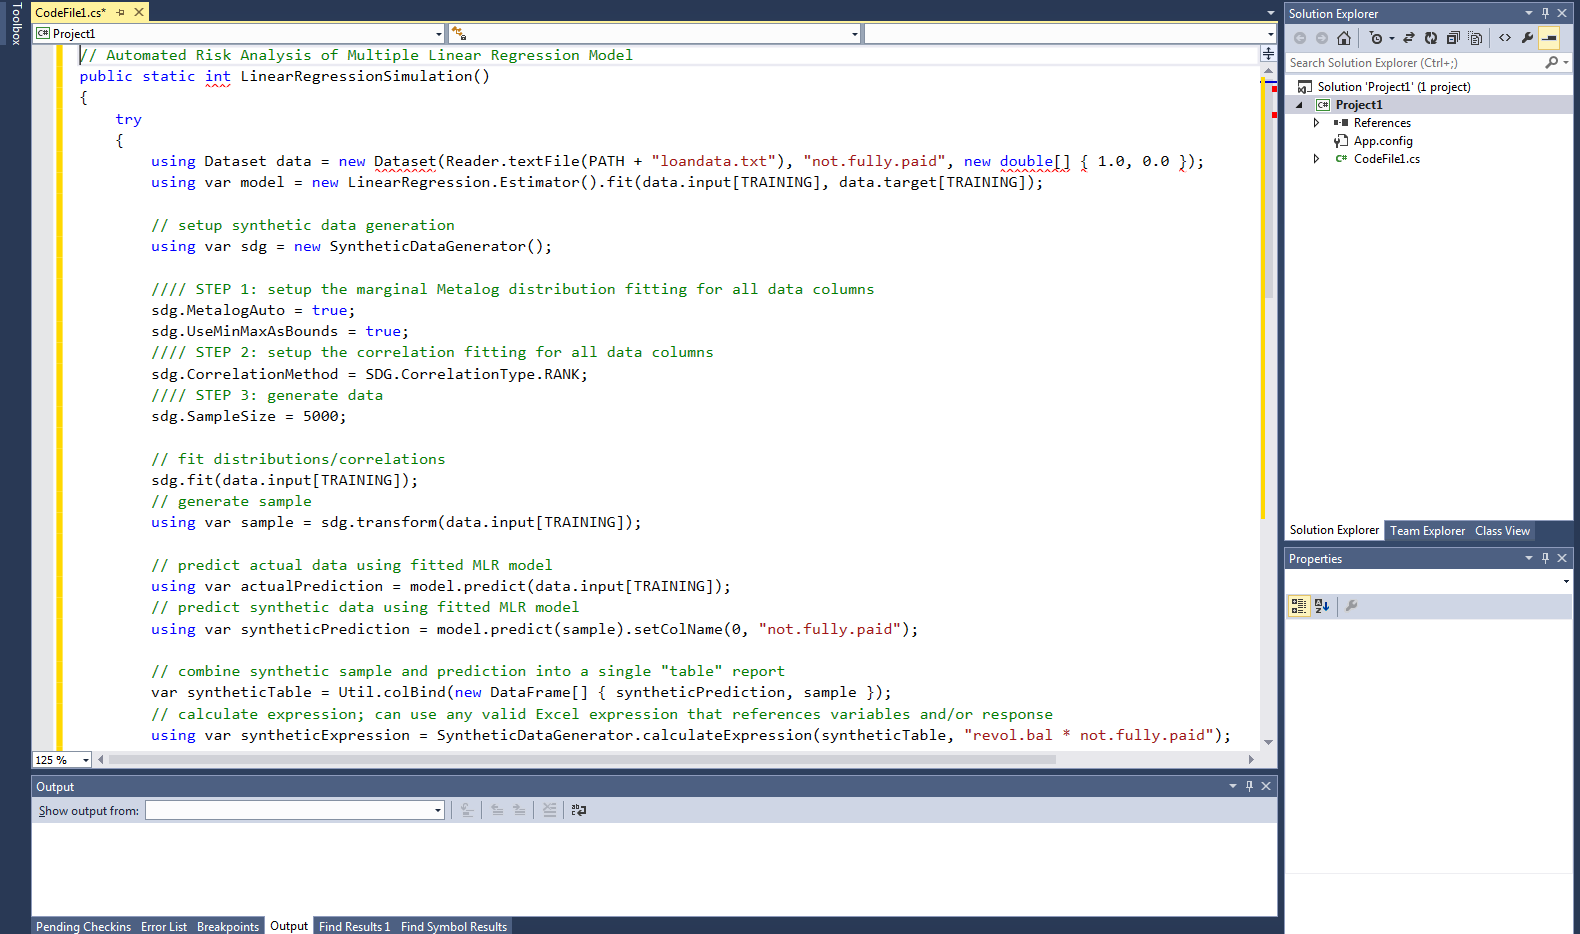Screen dimensions: 1580x934
Task: Click the Alphabetical sort icon in Properties
Action: tap(1322, 606)
